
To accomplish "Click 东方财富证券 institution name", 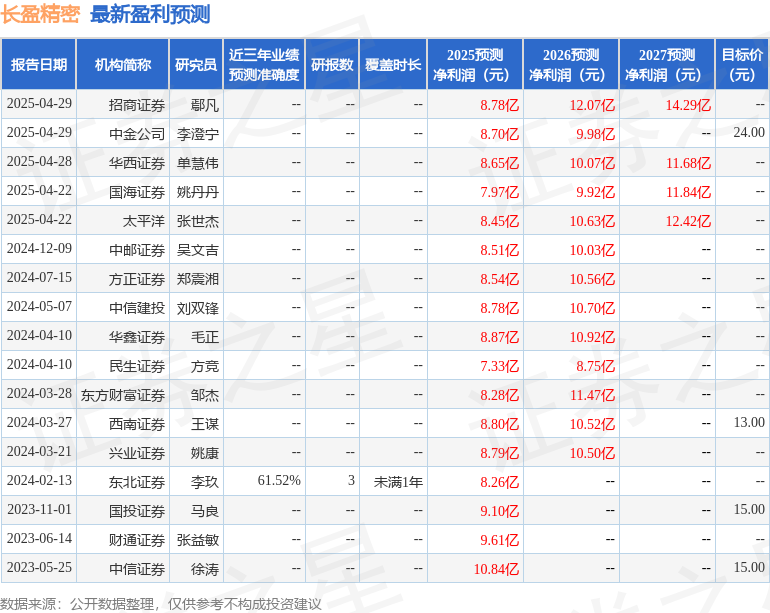I will (123, 395).
